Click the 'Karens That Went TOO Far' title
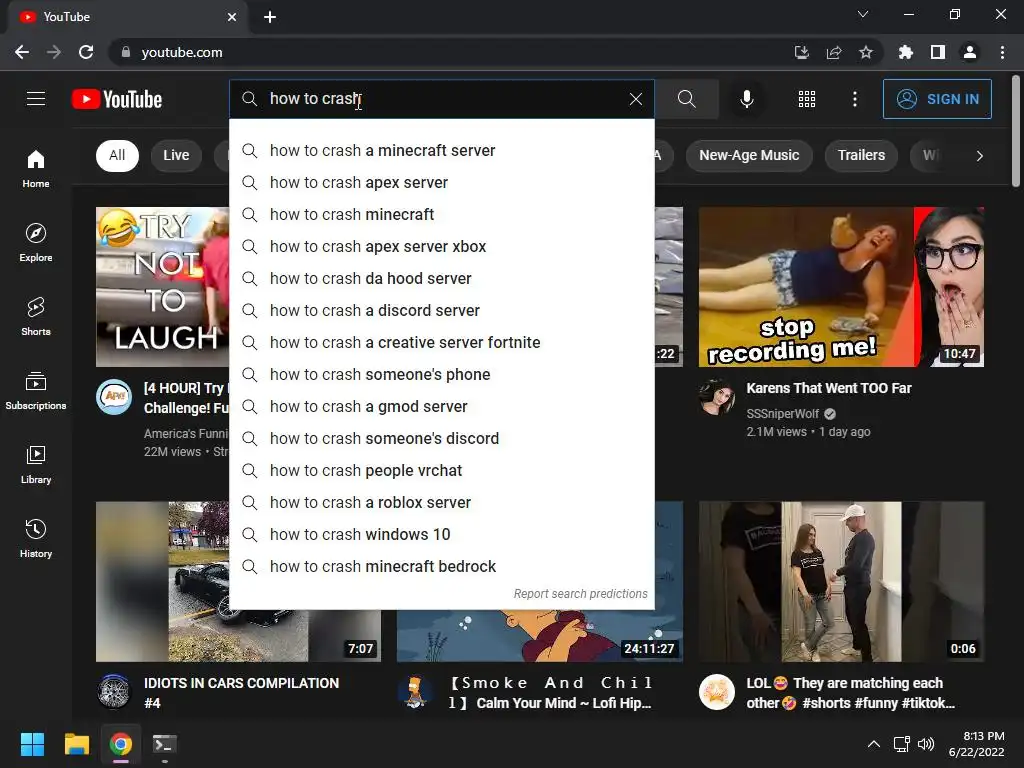 (829, 388)
